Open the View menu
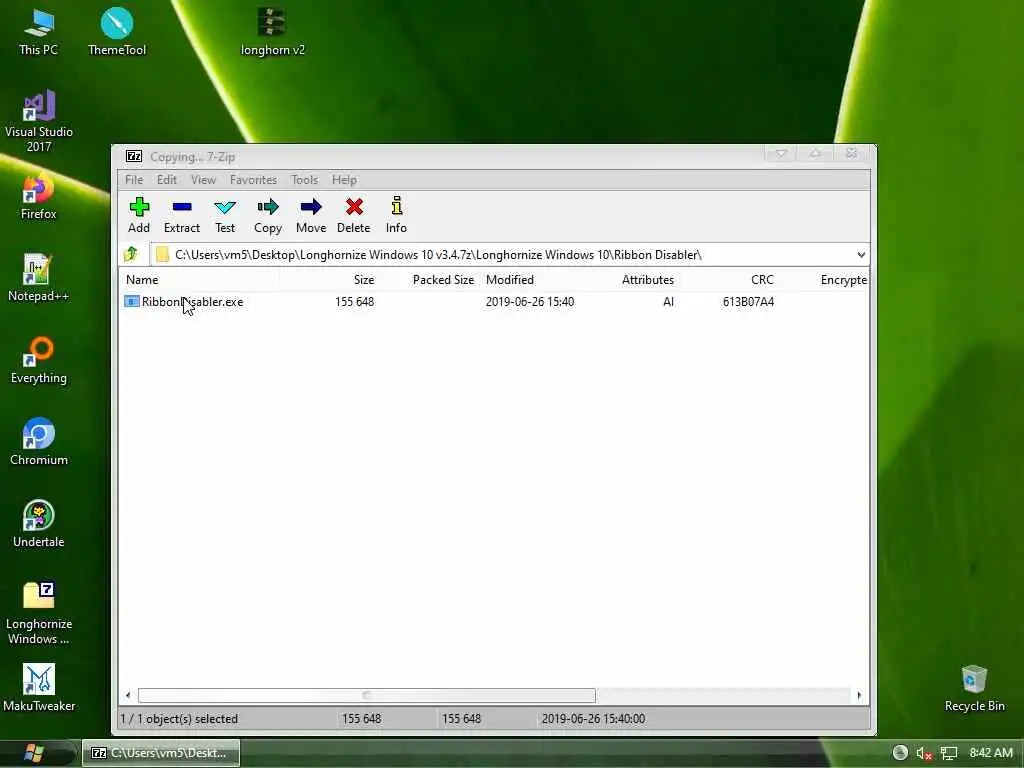This screenshot has width=1024, height=768. click(x=203, y=180)
